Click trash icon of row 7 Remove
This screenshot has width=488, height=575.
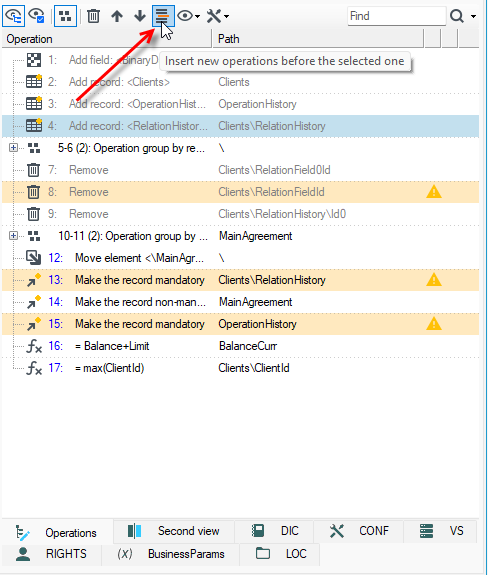coord(33,170)
